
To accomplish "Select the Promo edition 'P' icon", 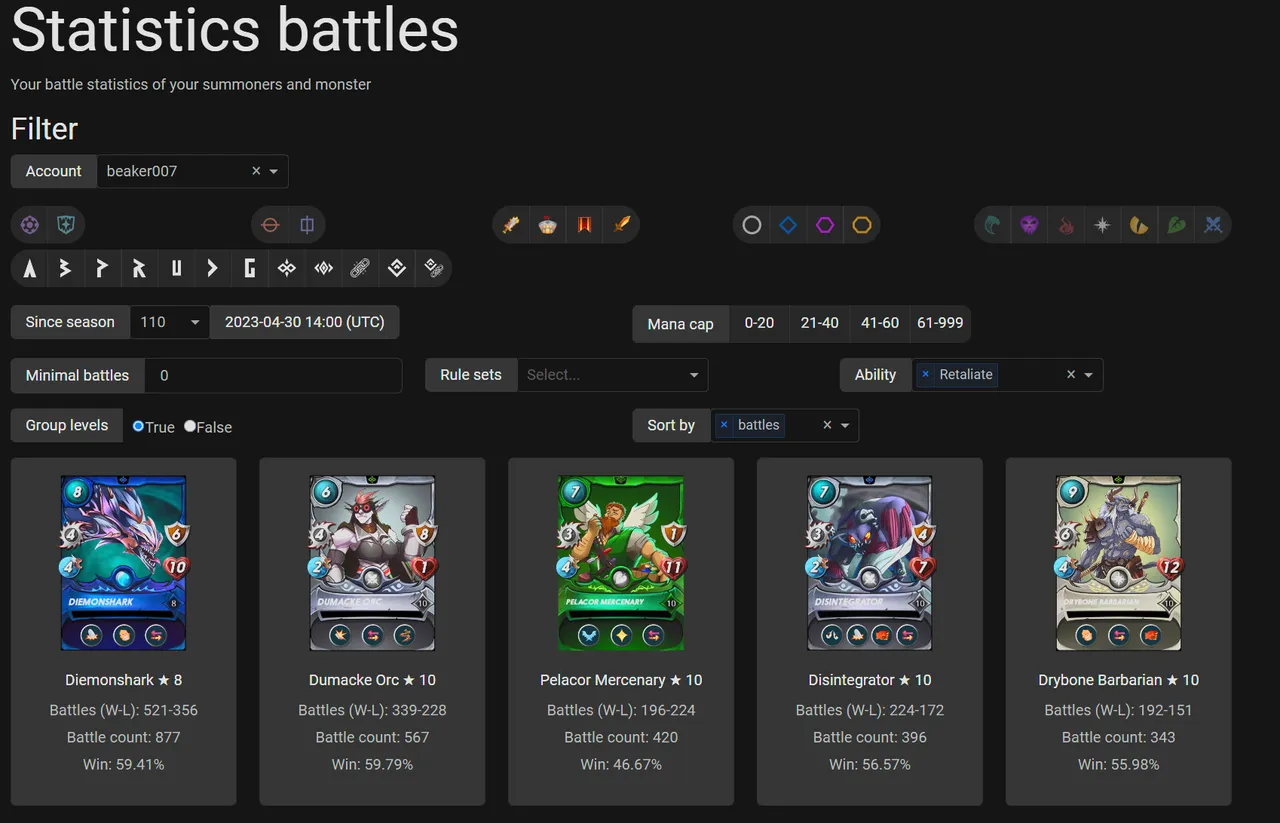I will coord(103,268).
